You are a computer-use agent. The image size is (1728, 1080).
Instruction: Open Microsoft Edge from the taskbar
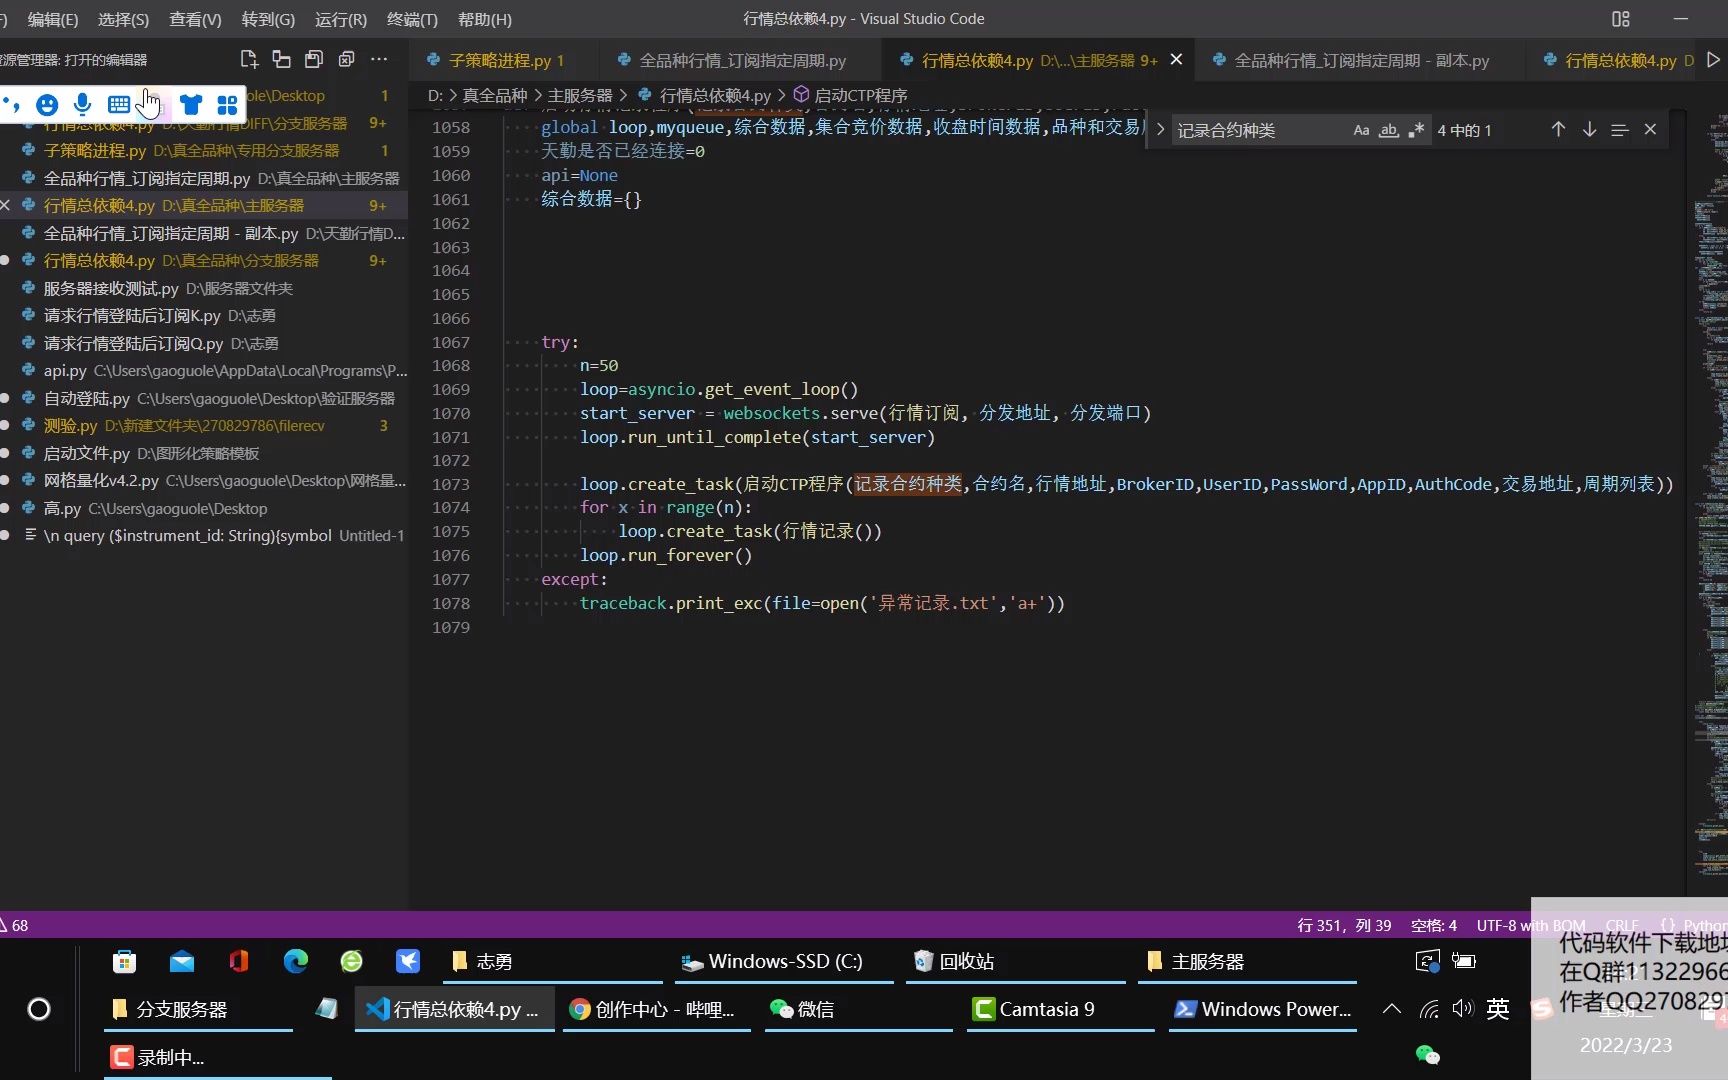click(x=296, y=961)
